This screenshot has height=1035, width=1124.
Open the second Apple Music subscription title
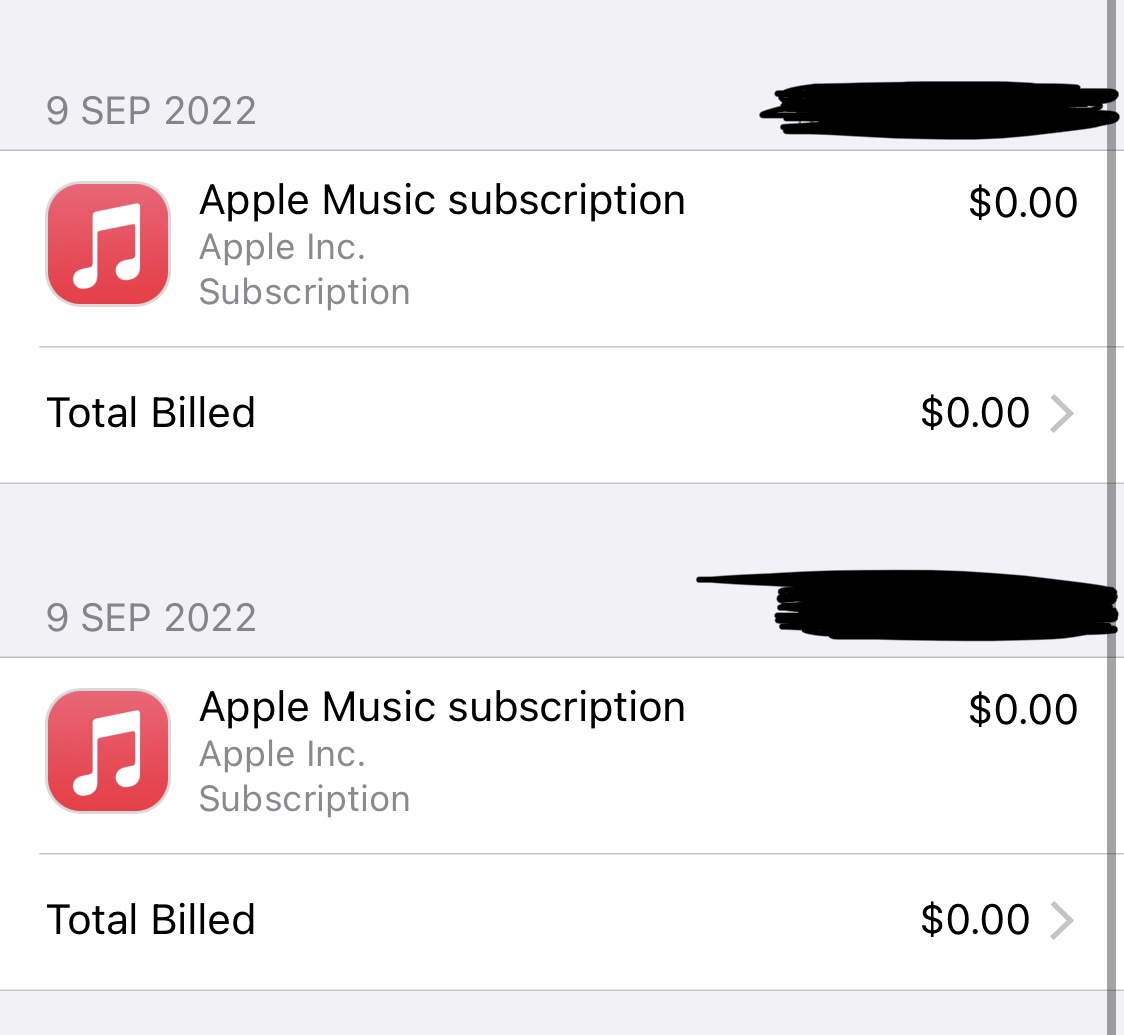[442, 708]
